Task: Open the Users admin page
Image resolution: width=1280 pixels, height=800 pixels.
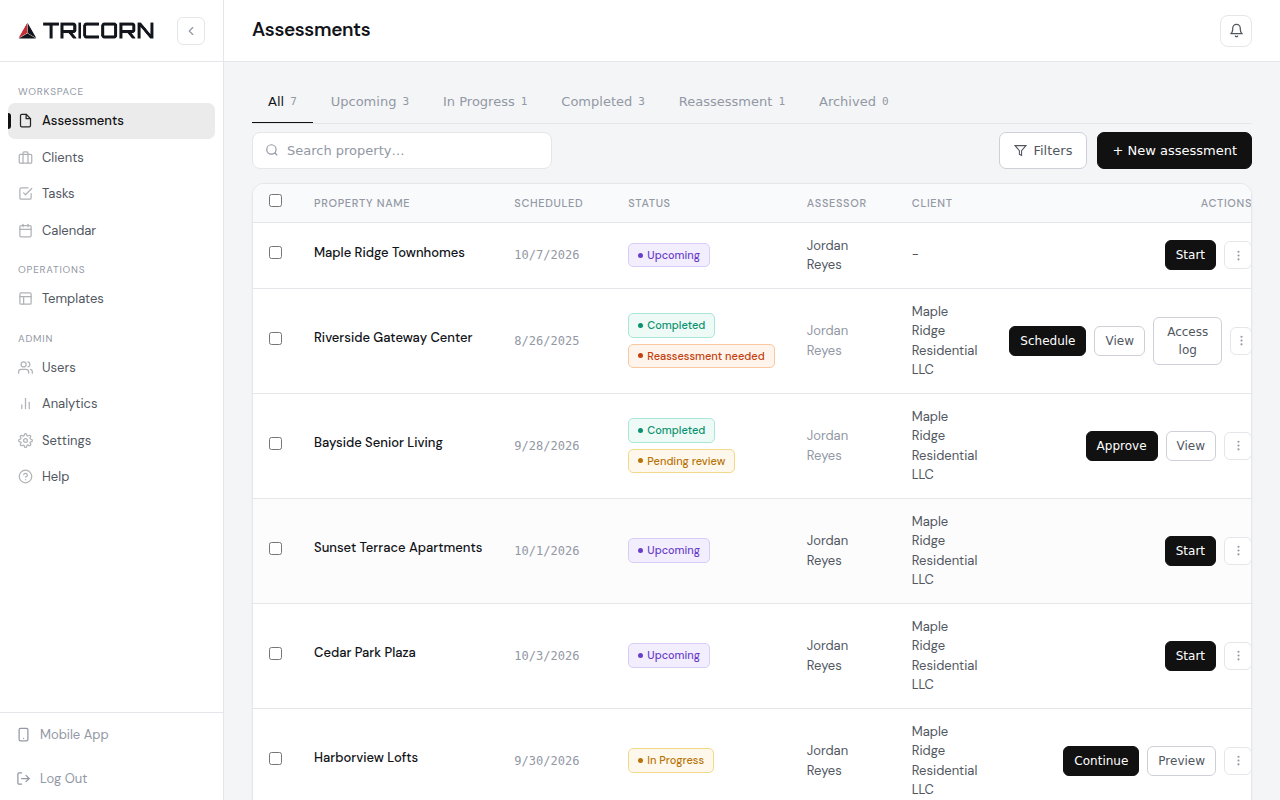Action: (x=111, y=367)
